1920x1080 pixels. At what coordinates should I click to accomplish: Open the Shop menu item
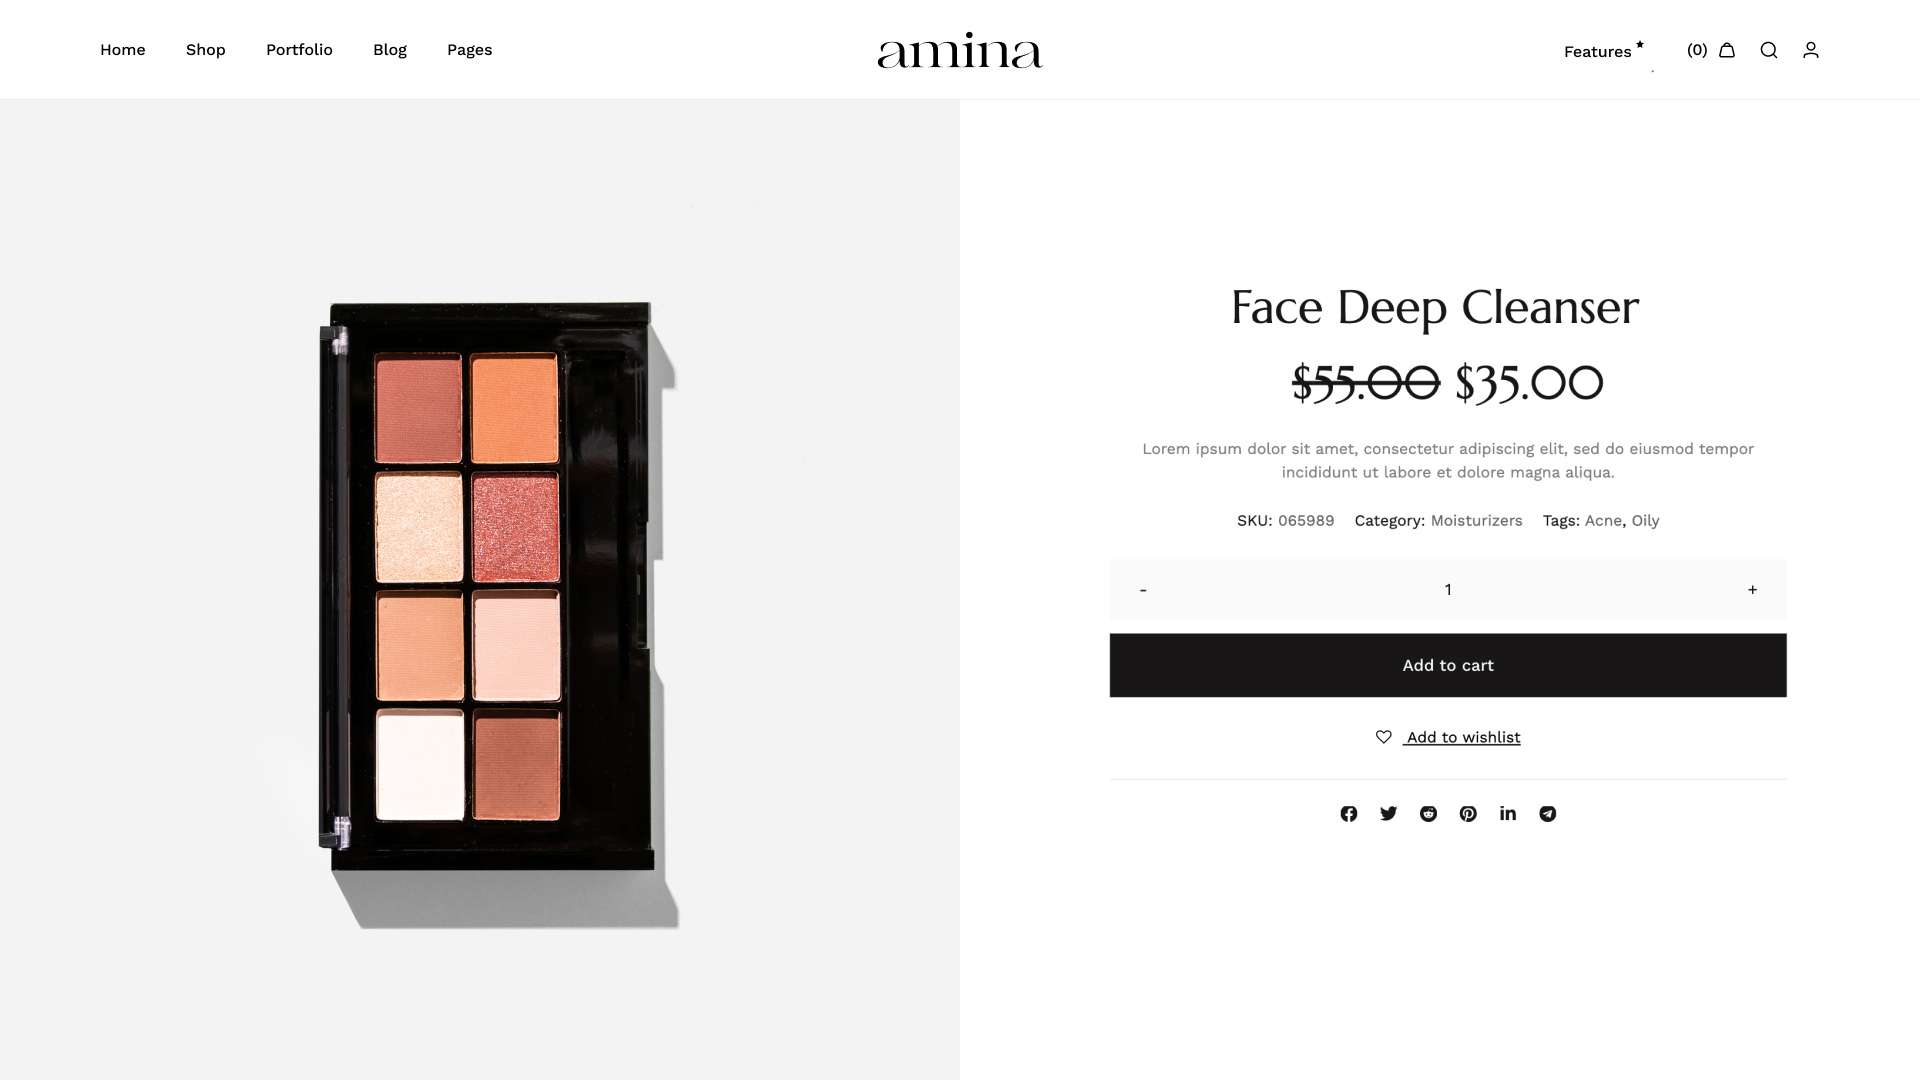[x=206, y=50]
